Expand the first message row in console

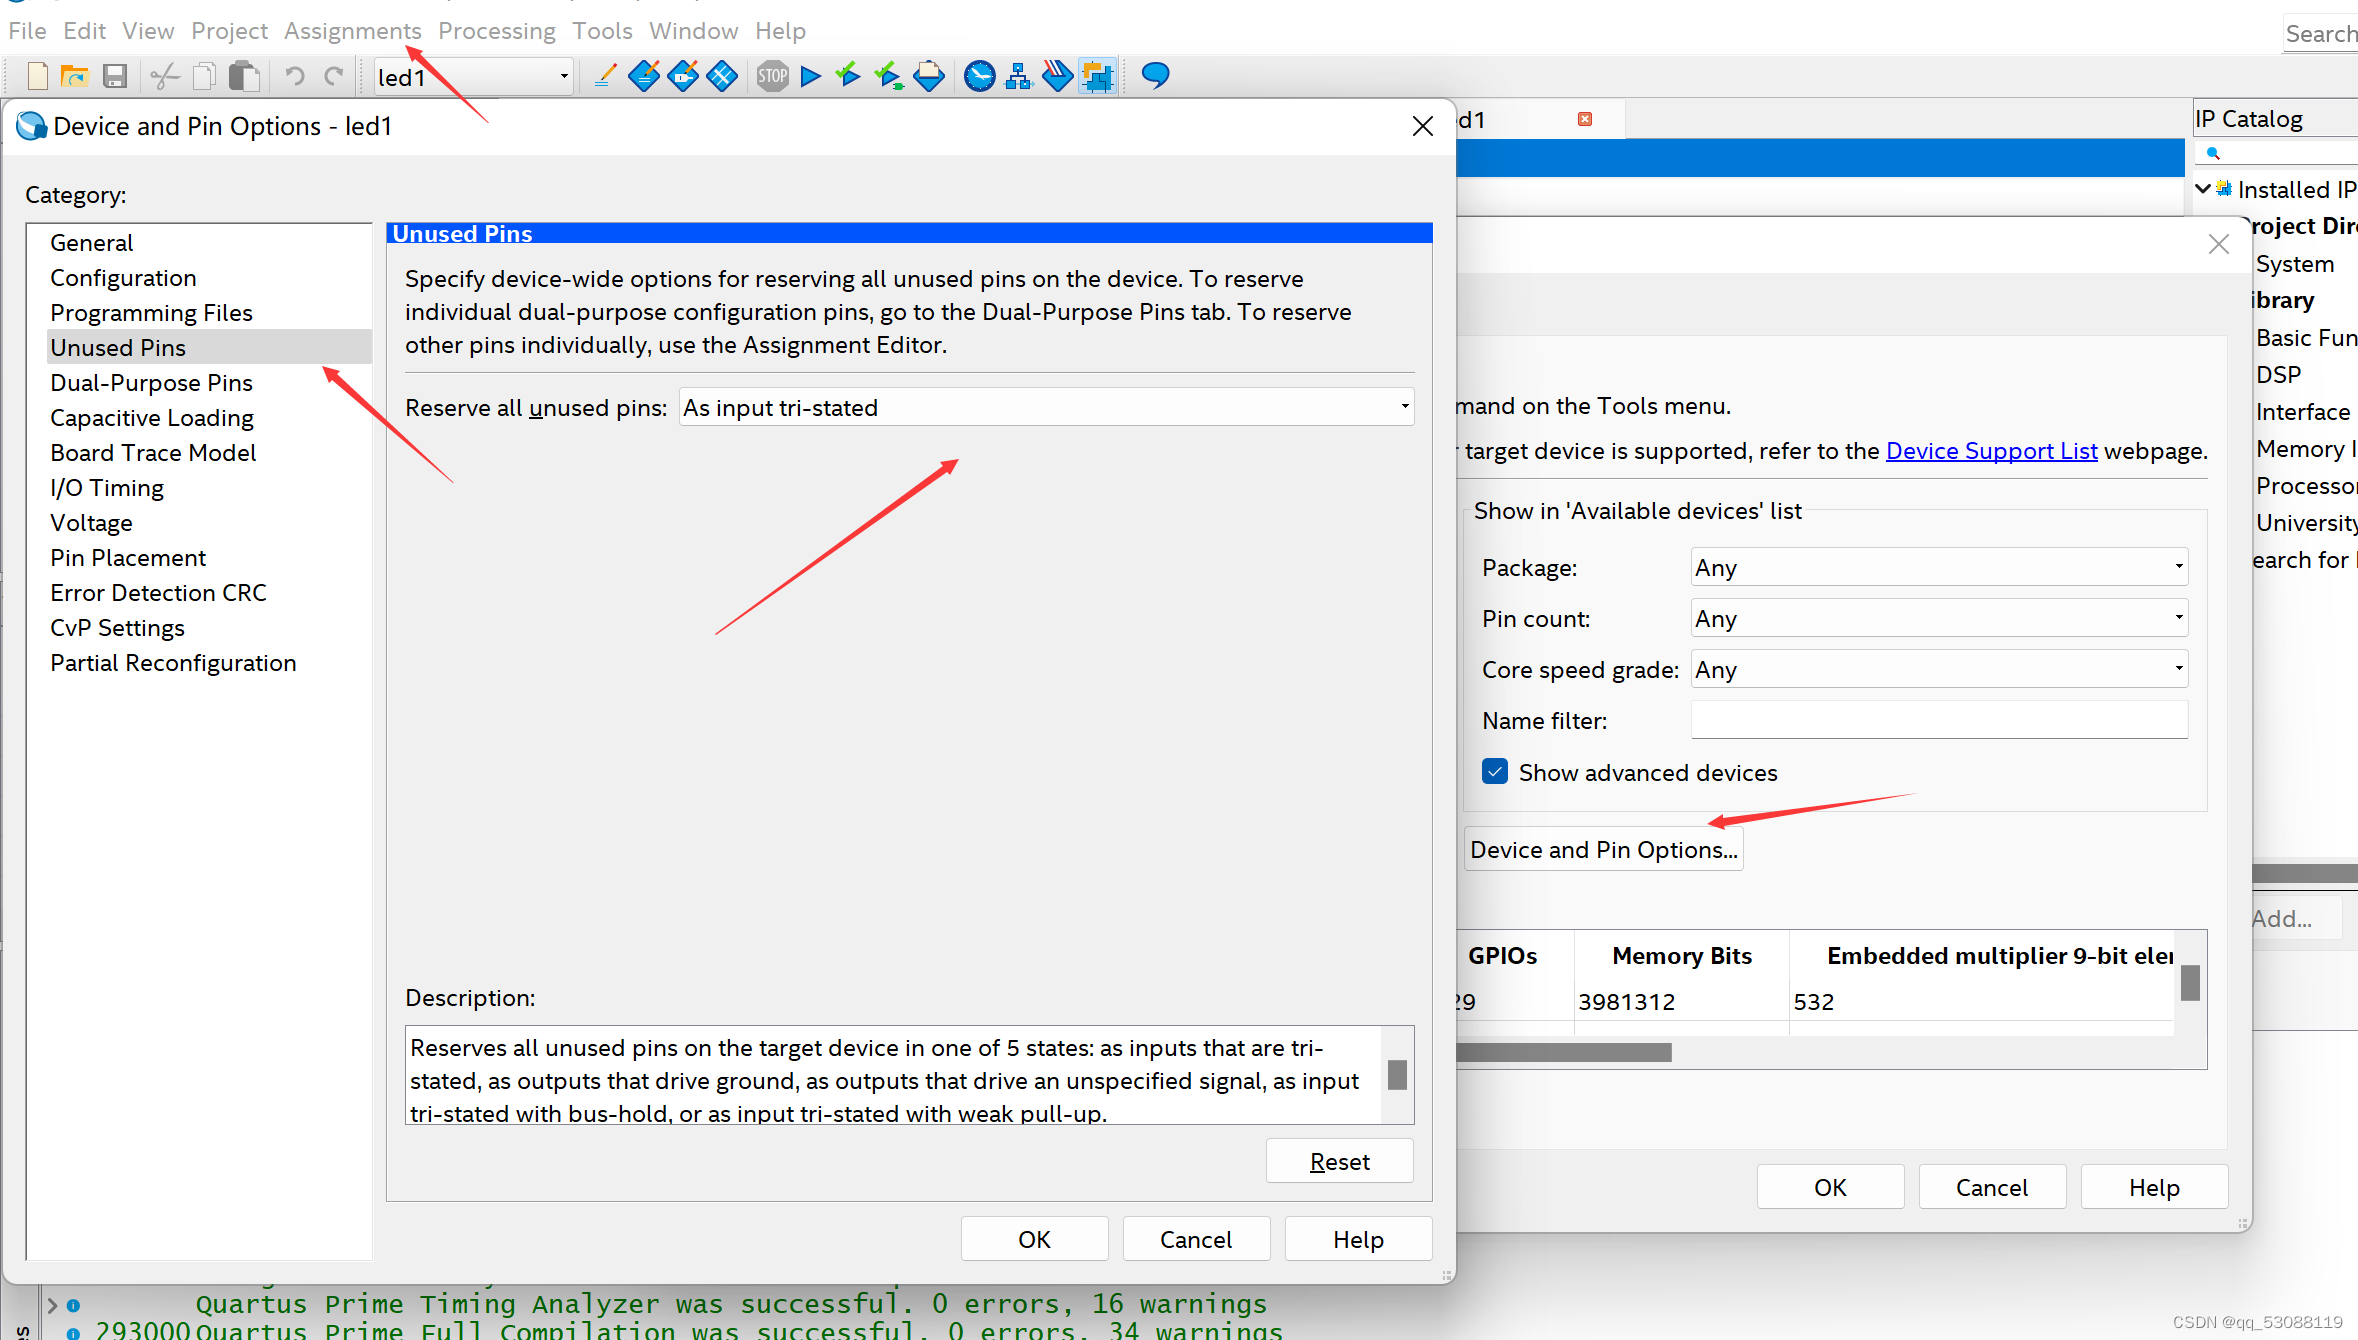tap(52, 1305)
